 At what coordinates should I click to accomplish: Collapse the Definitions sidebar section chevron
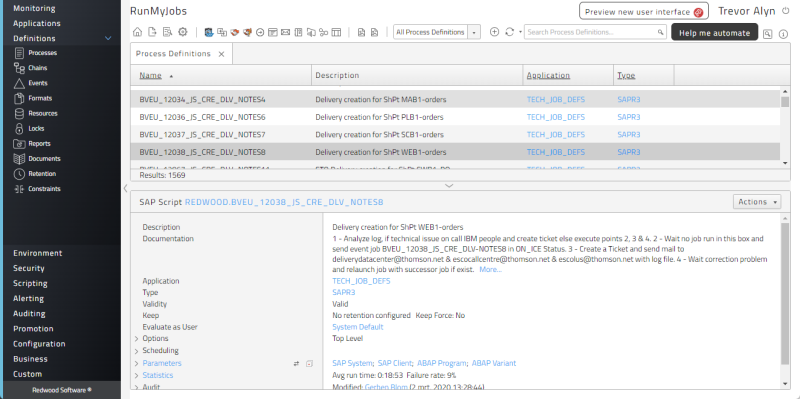pos(108,38)
